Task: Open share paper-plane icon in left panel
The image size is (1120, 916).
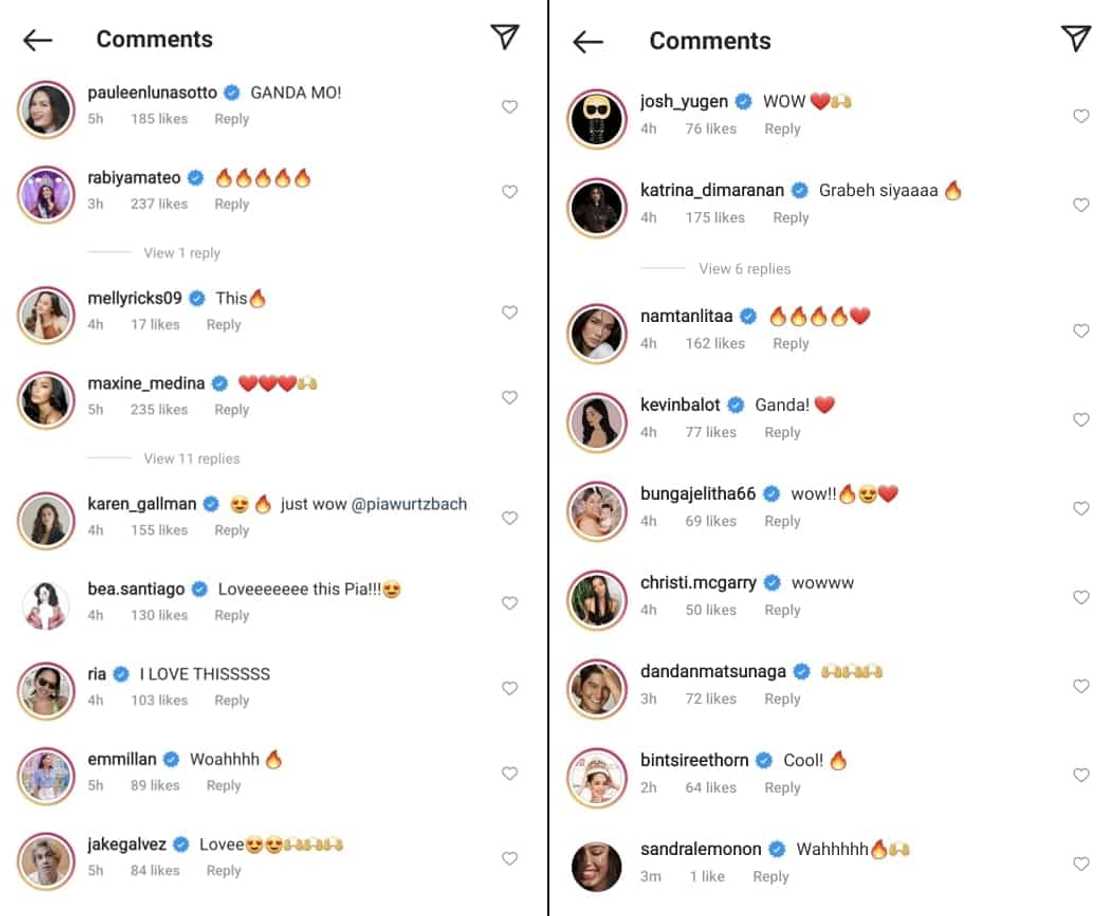Action: (x=505, y=38)
